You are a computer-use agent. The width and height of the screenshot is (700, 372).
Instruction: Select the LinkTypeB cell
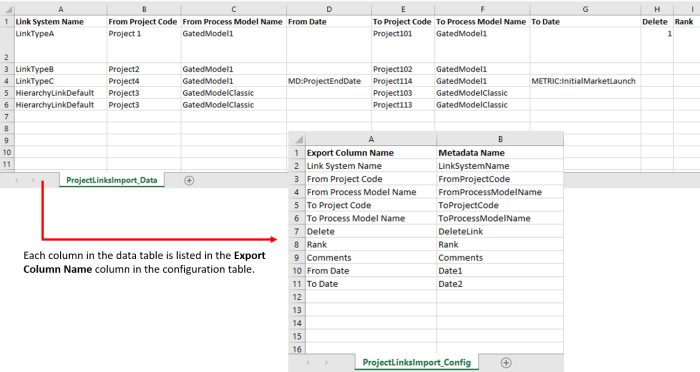coord(60,69)
